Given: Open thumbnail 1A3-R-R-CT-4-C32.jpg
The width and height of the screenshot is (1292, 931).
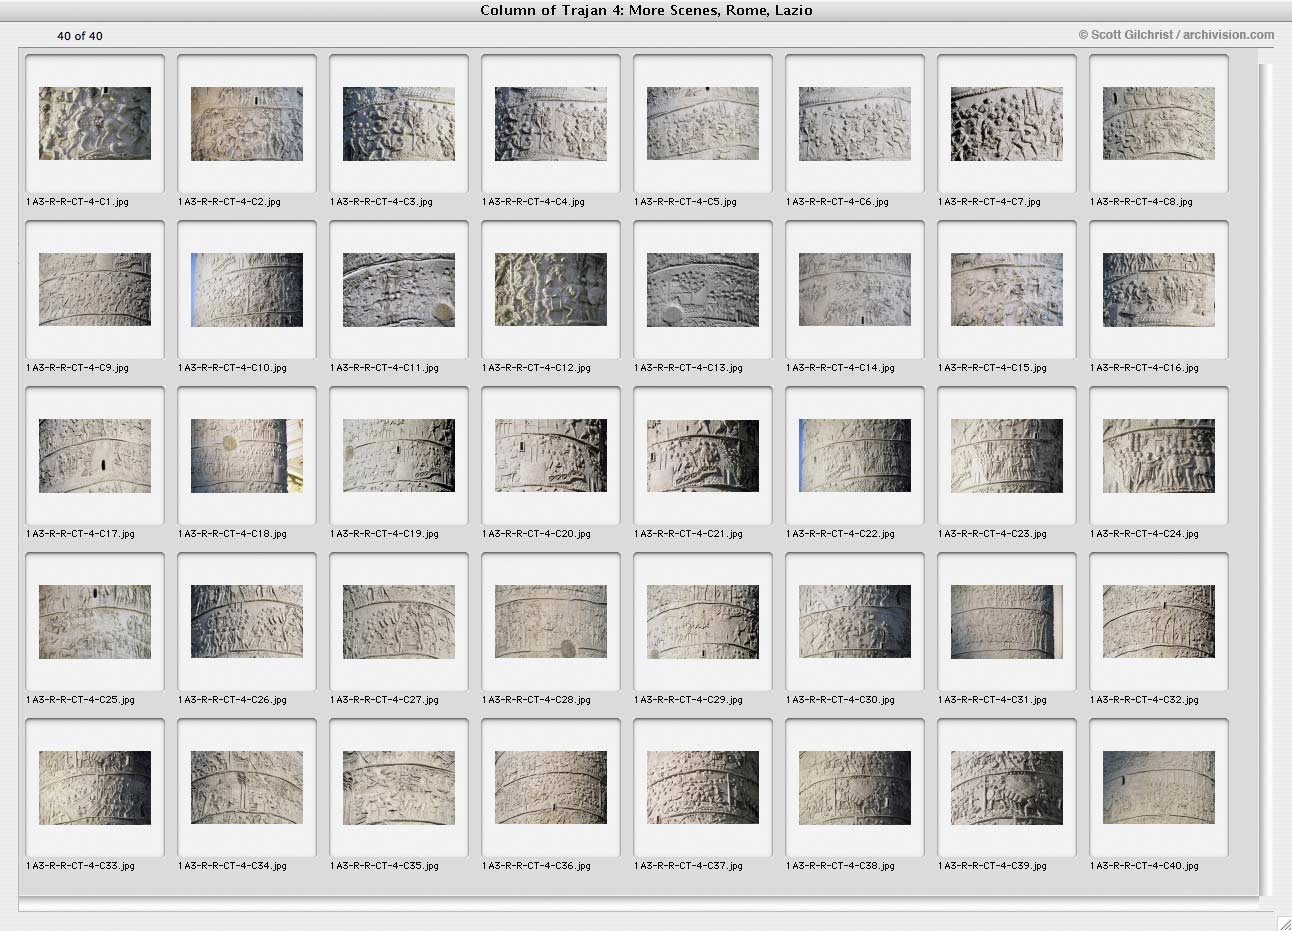Looking at the screenshot, I should coord(1159,621).
